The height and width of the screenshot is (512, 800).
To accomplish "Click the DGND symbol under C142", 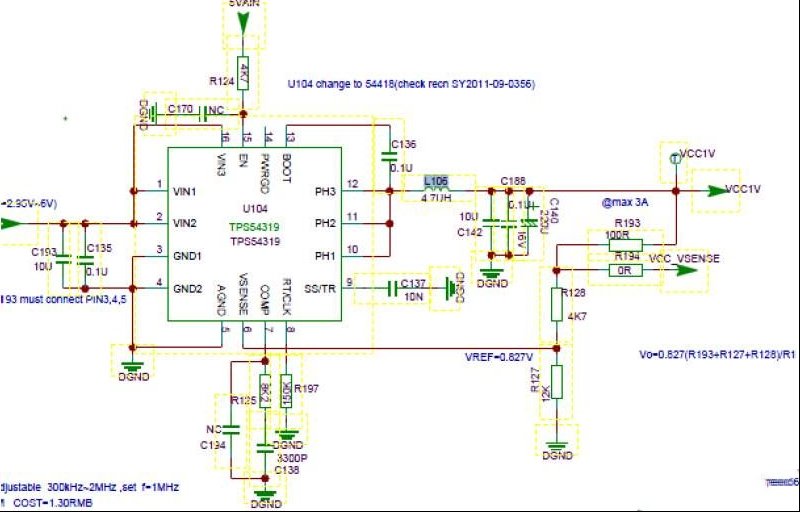I will point(491,273).
